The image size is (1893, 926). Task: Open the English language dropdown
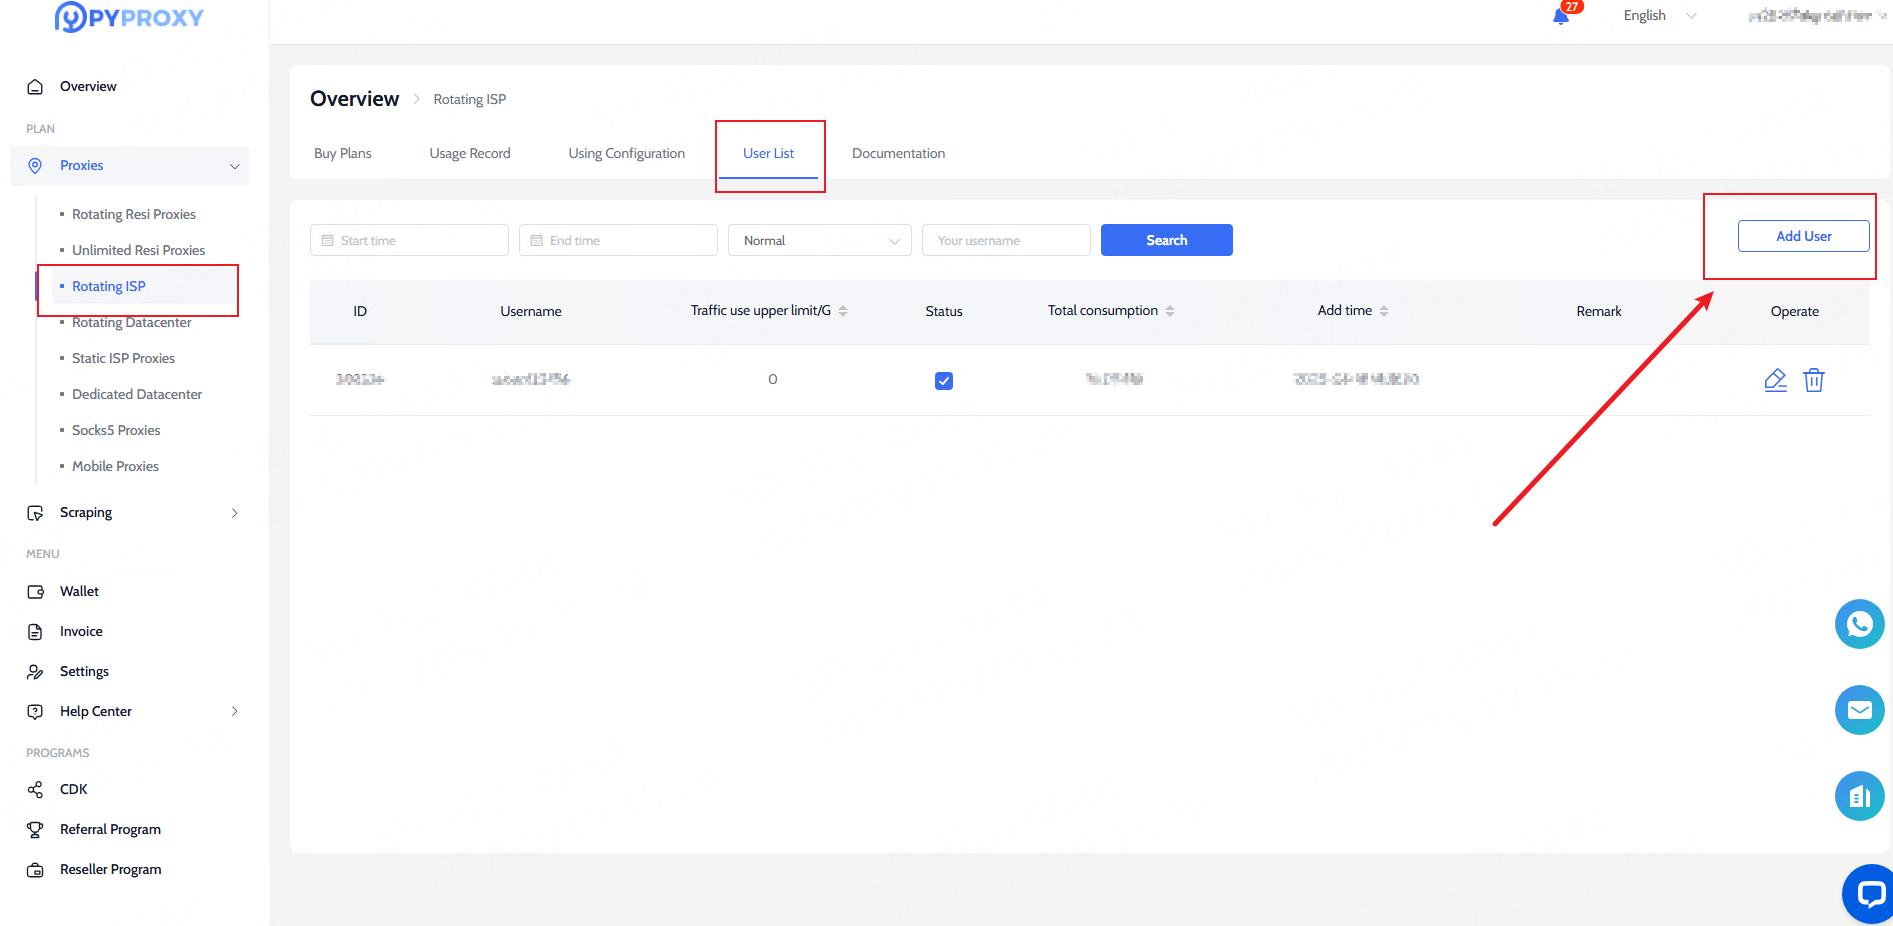pyautogui.click(x=1659, y=16)
